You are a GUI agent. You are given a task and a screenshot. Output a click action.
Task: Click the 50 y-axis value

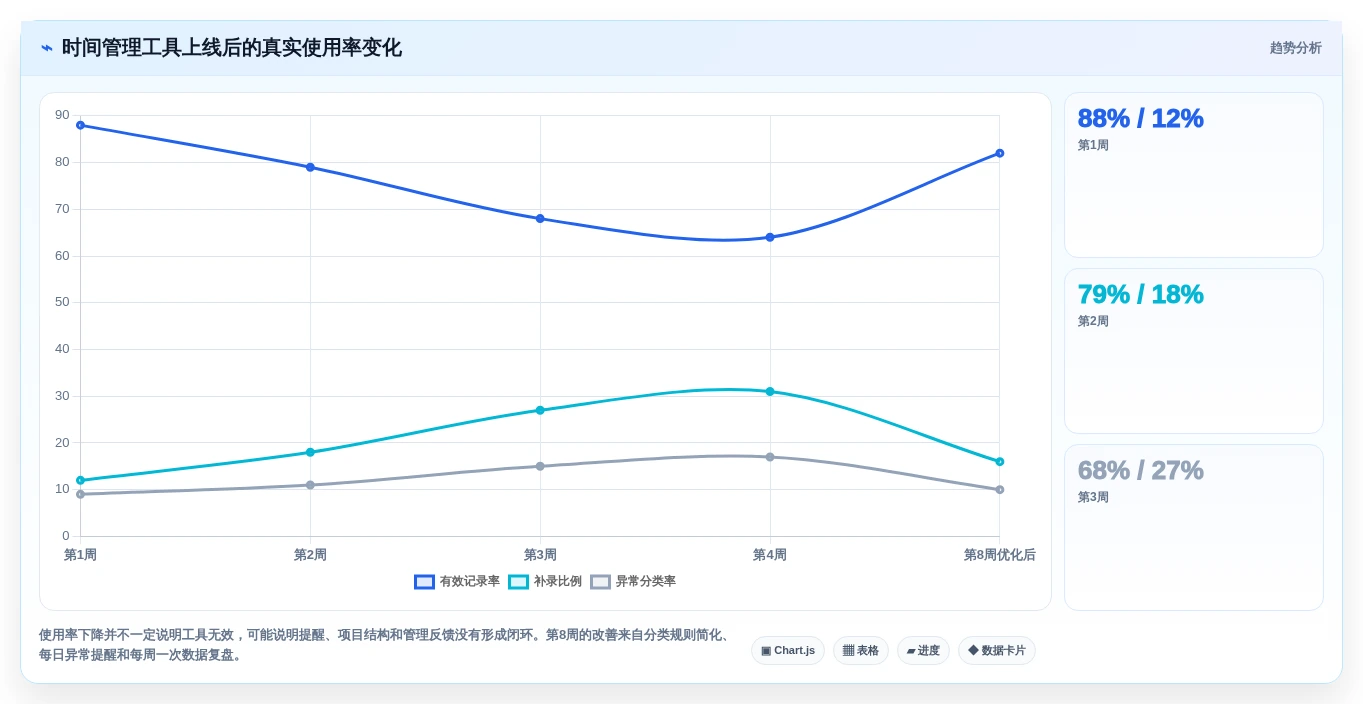(x=62, y=302)
